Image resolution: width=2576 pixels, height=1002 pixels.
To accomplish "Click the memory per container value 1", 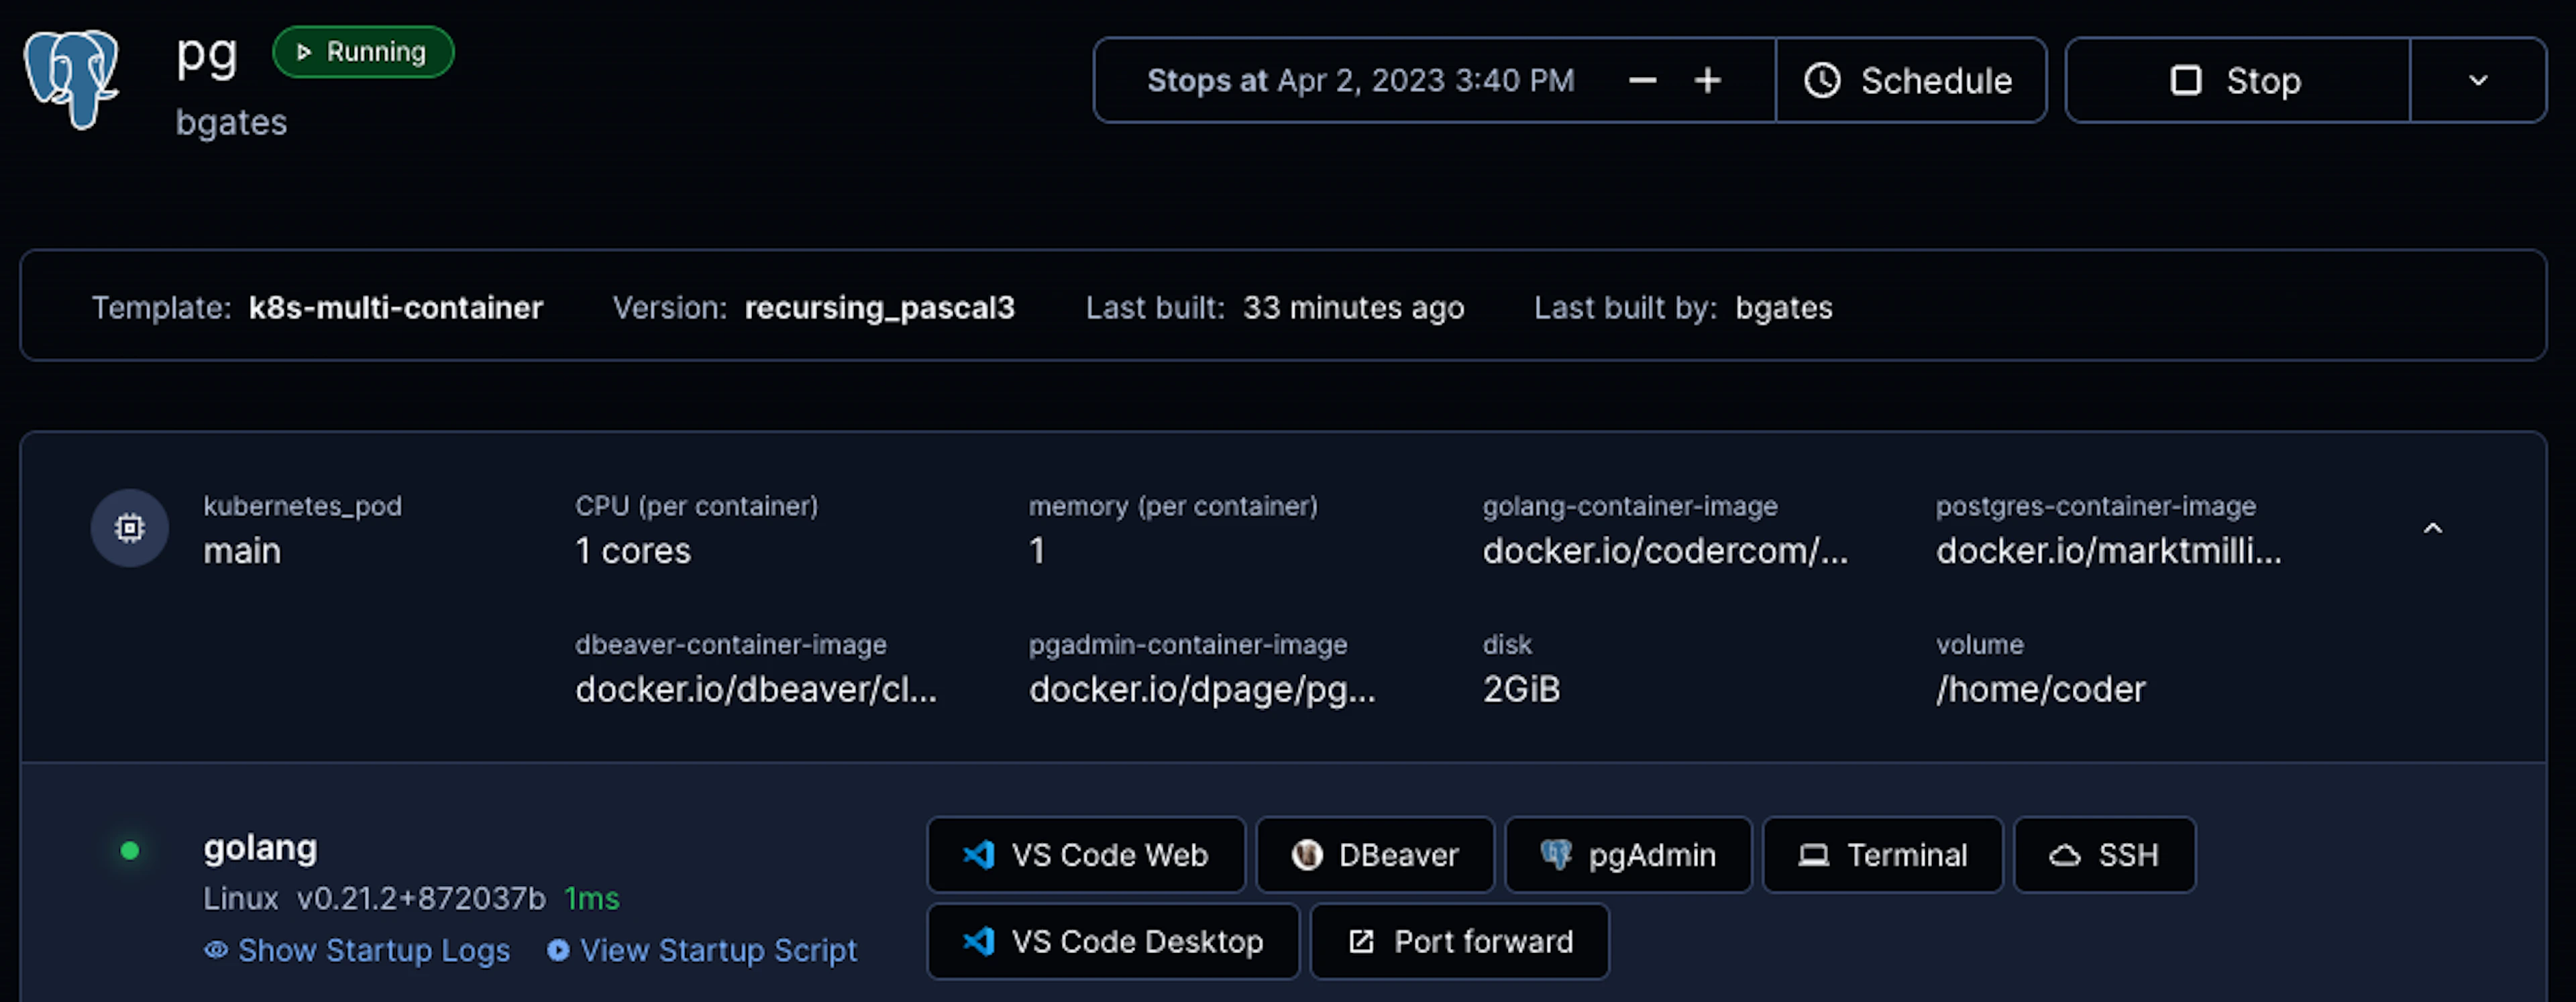I will 1037,551.
